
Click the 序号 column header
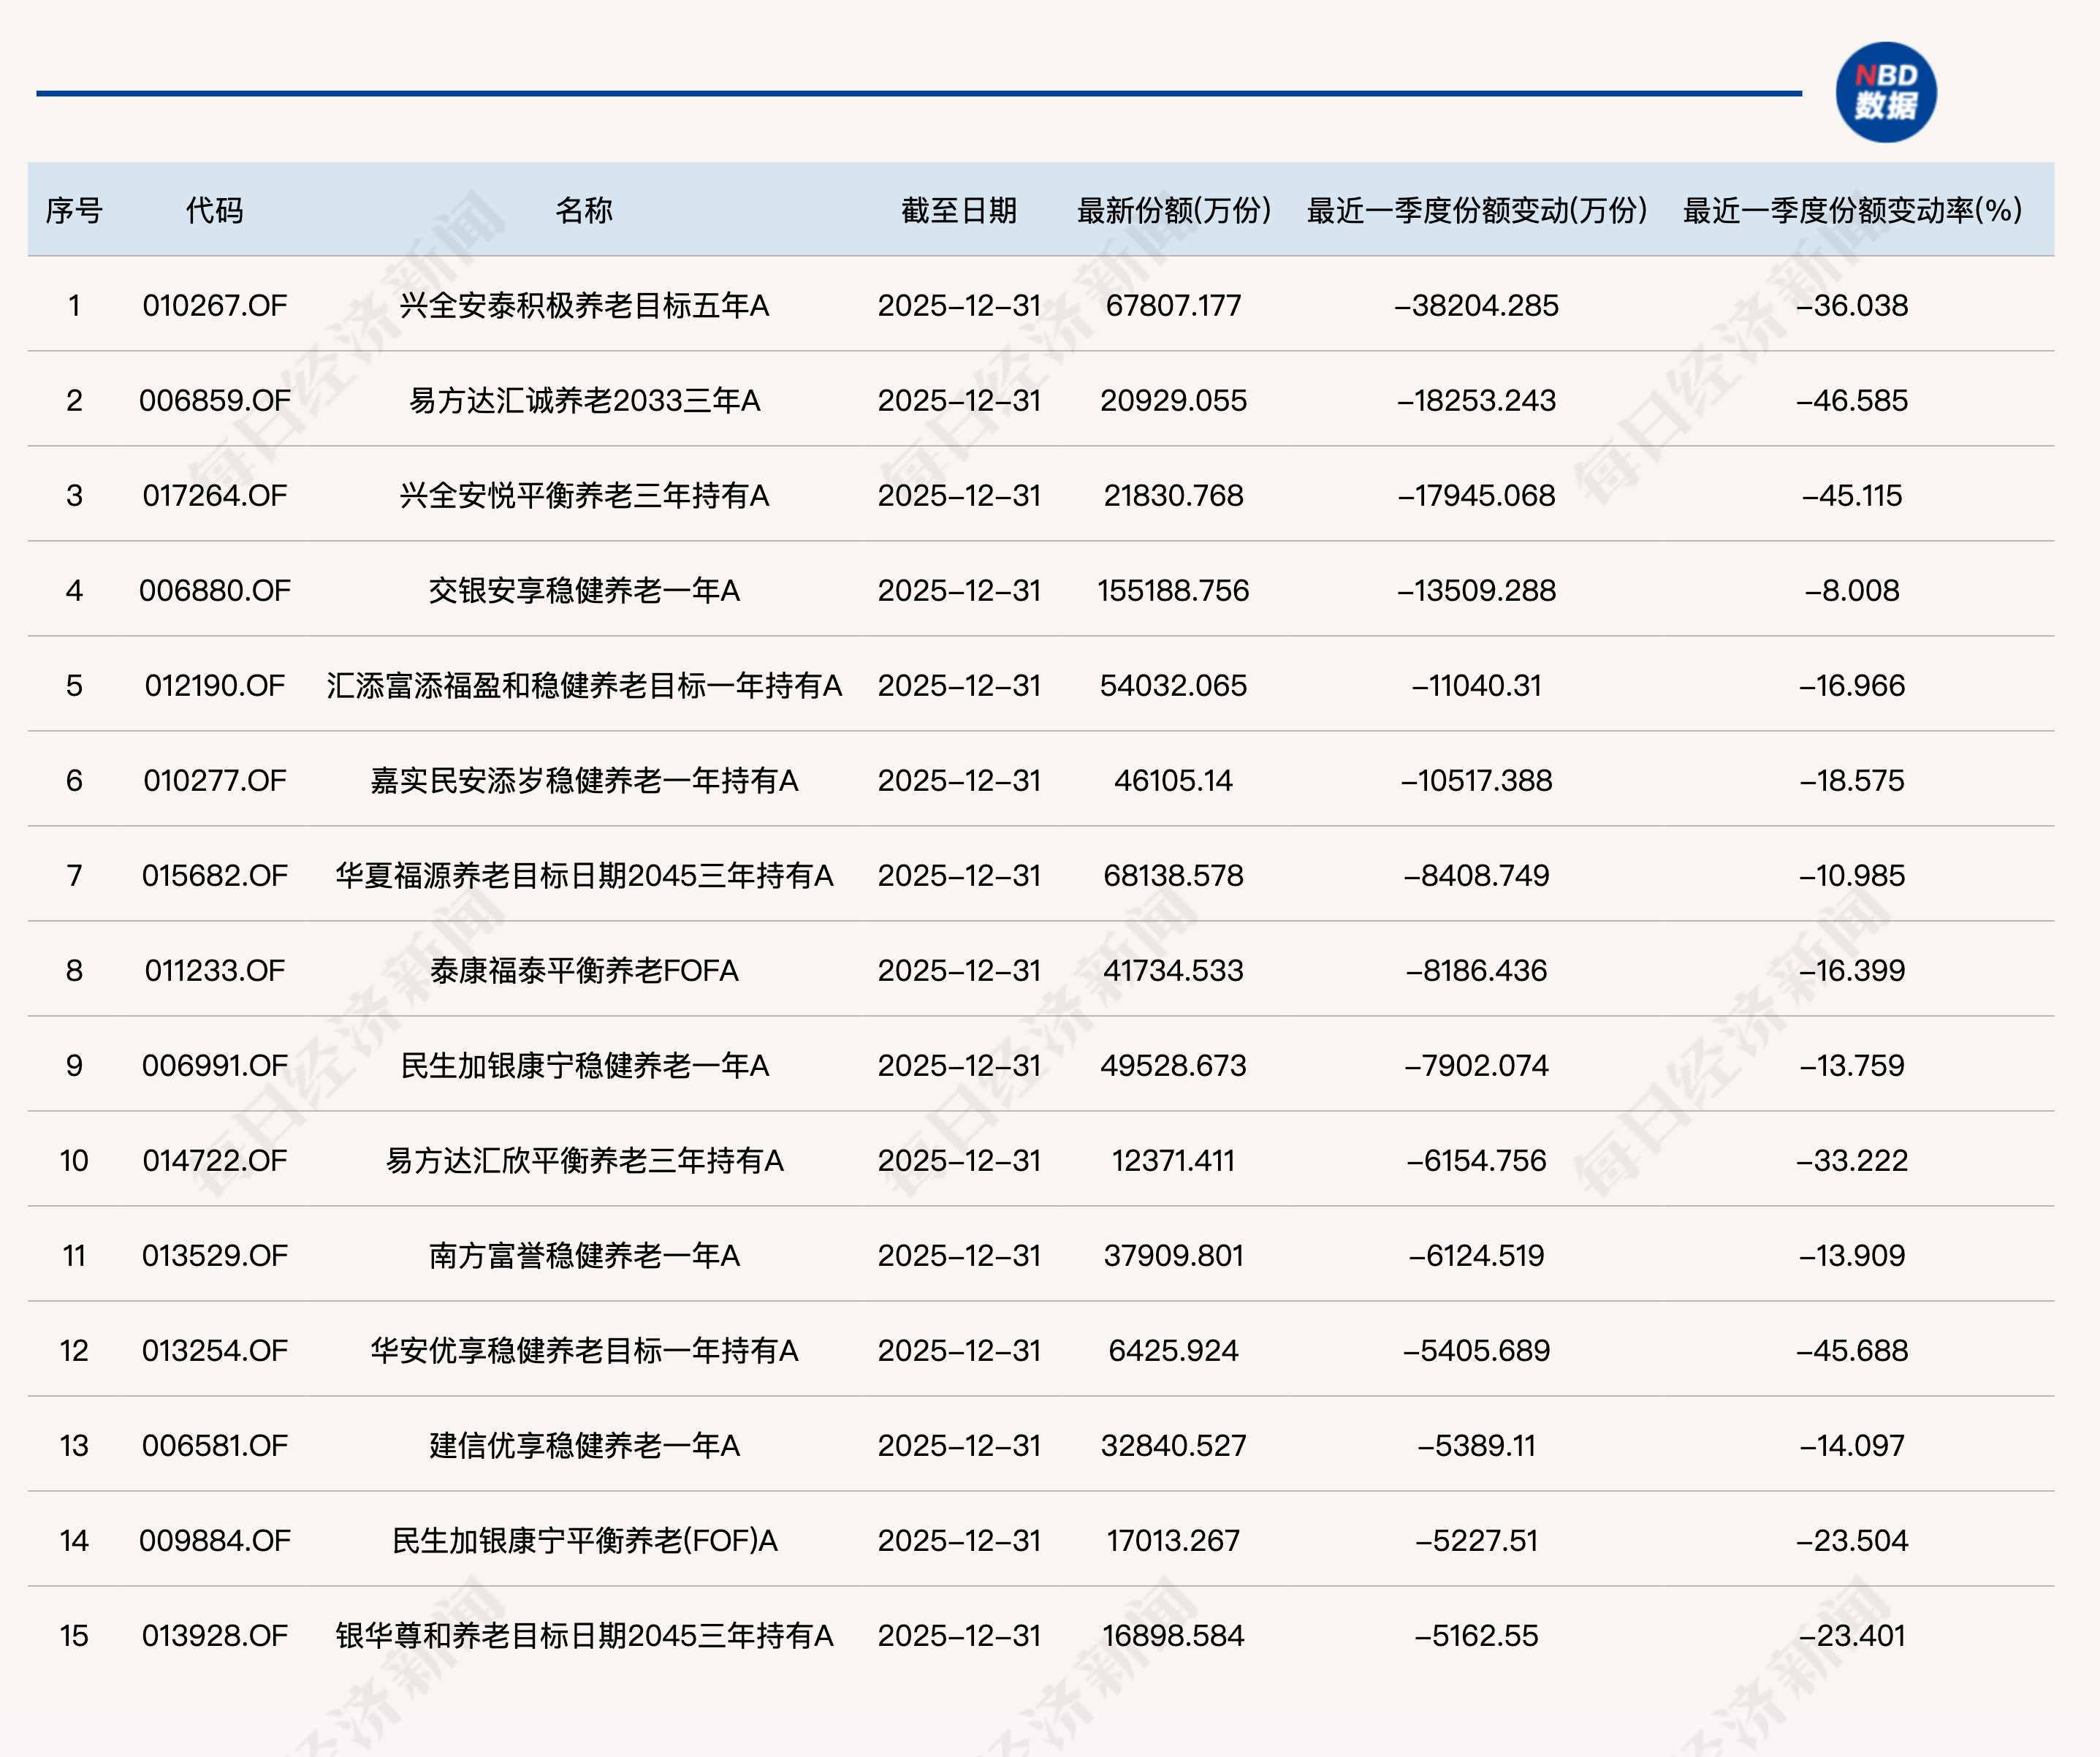(x=74, y=210)
